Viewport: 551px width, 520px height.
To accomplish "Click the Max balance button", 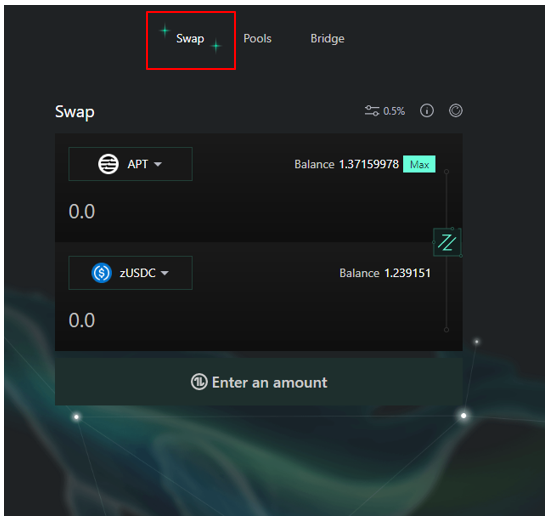I will (419, 164).
